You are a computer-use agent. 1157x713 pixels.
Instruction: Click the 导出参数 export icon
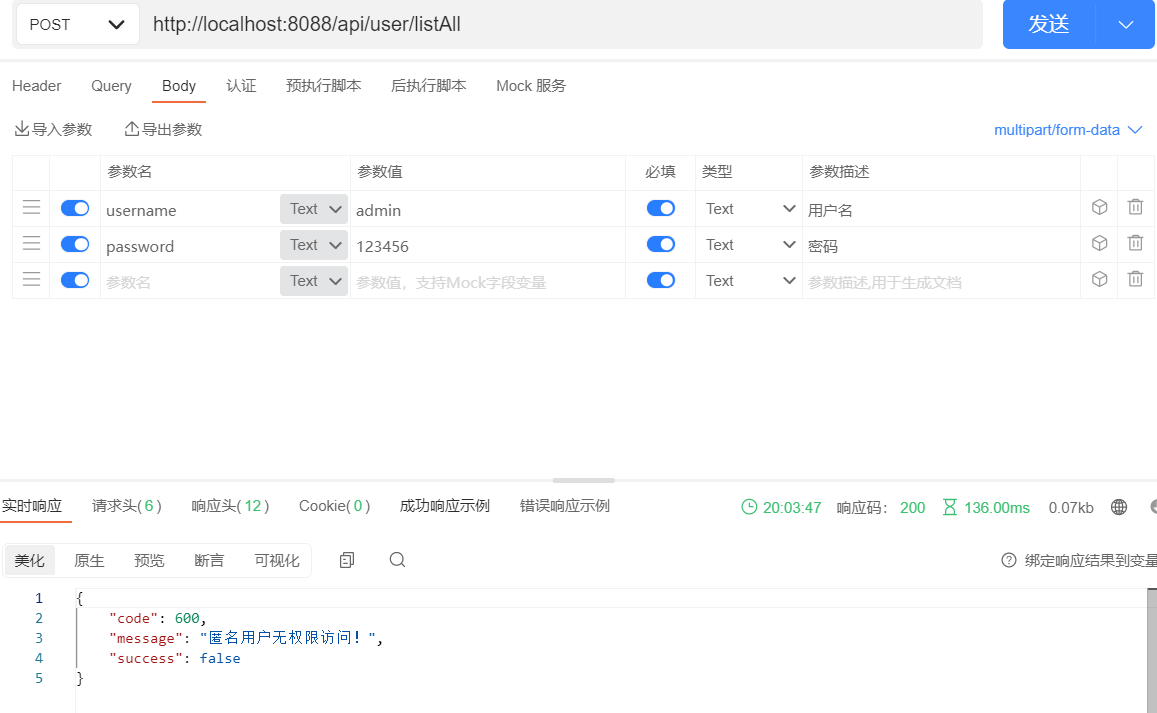(131, 129)
